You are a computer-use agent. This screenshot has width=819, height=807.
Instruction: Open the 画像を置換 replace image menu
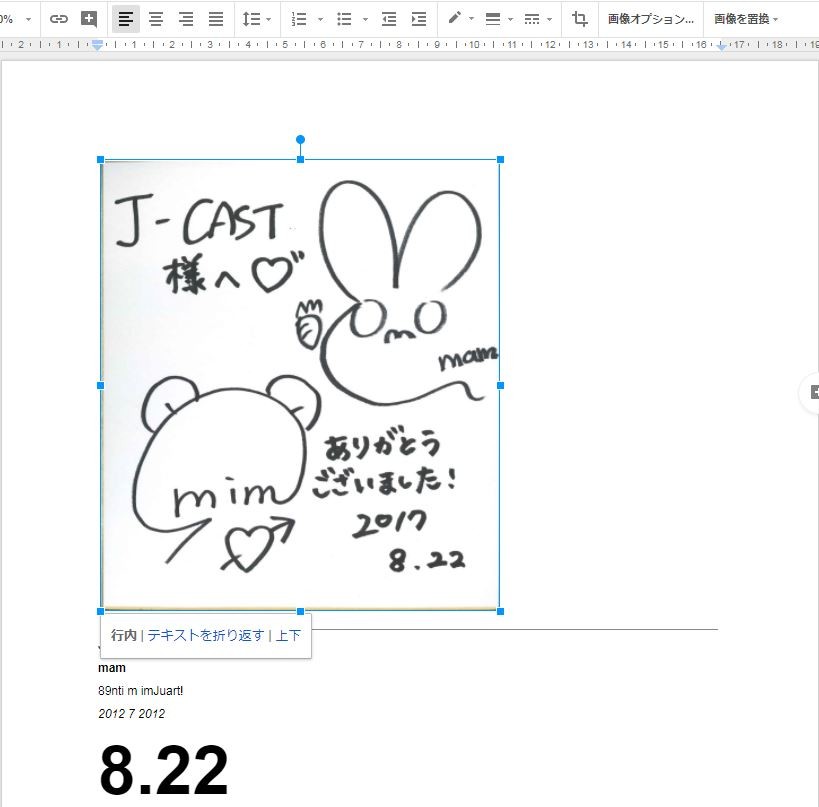pyautogui.click(x=745, y=19)
